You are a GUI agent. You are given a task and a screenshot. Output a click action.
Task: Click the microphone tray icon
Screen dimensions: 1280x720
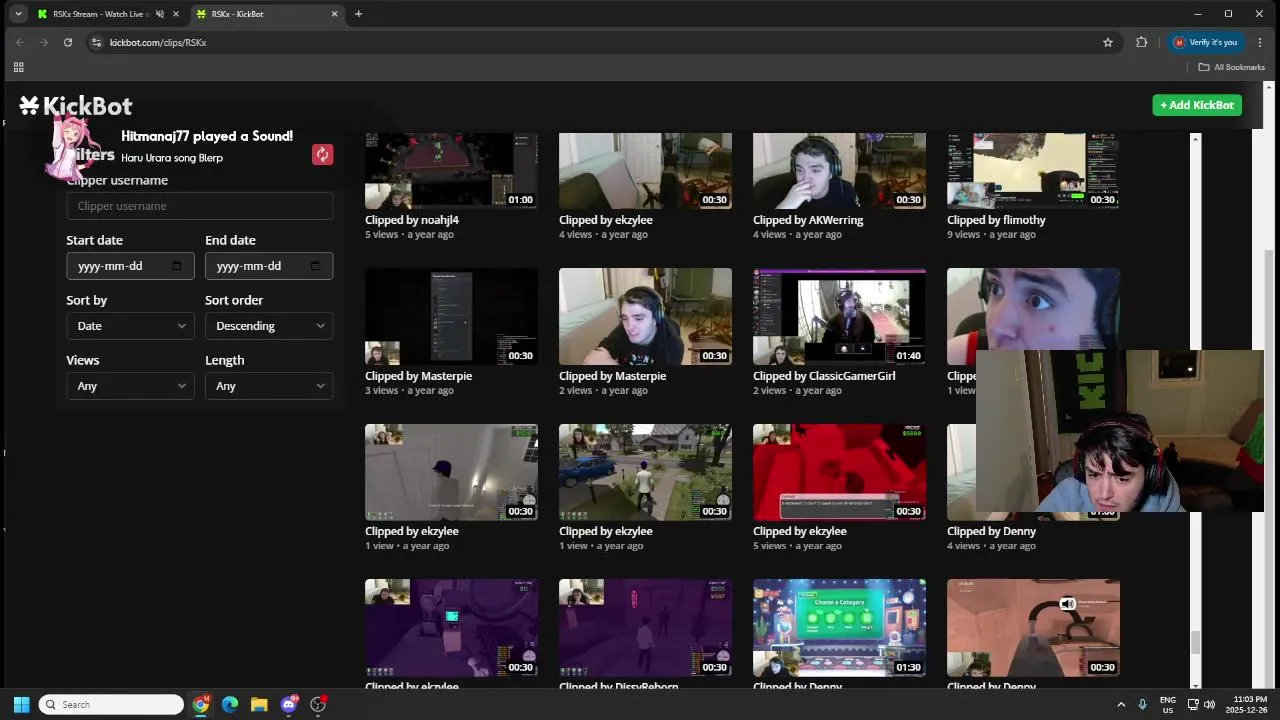click(x=1143, y=705)
